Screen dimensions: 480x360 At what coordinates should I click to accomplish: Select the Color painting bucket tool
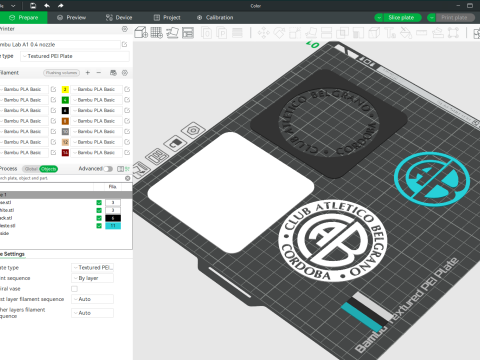(x=406, y=33)
